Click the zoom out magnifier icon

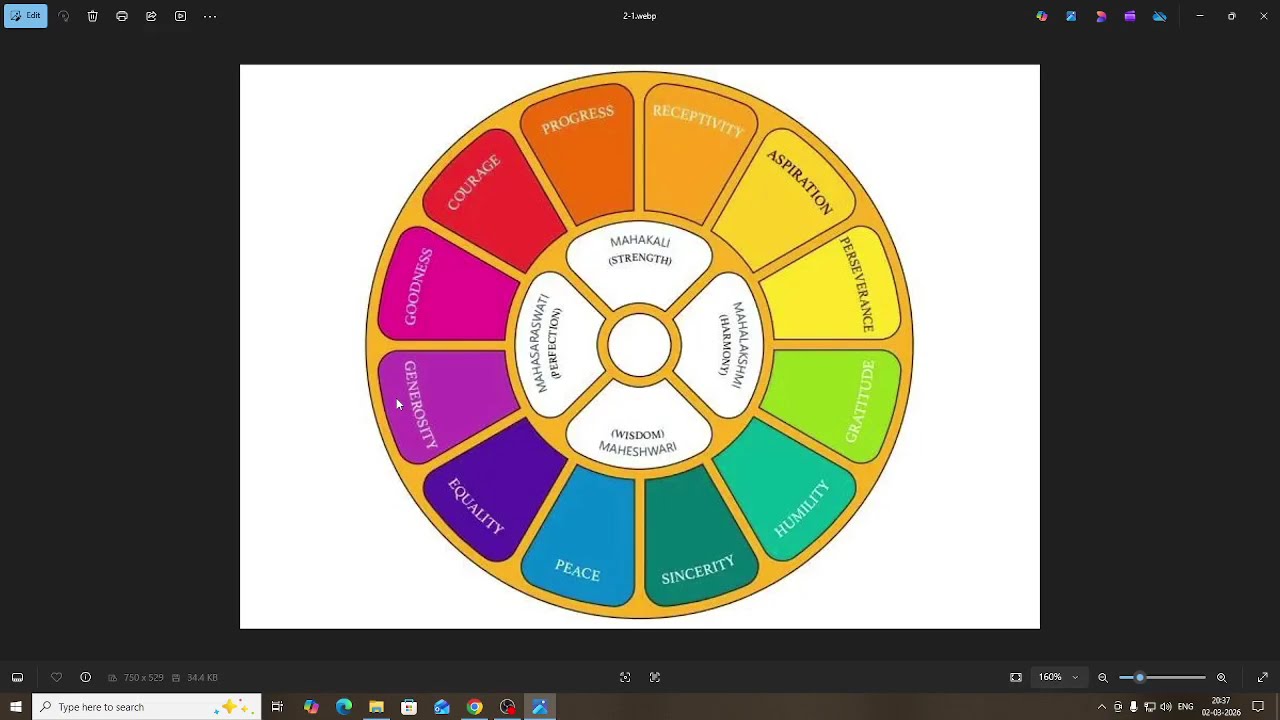(1103, 677)
